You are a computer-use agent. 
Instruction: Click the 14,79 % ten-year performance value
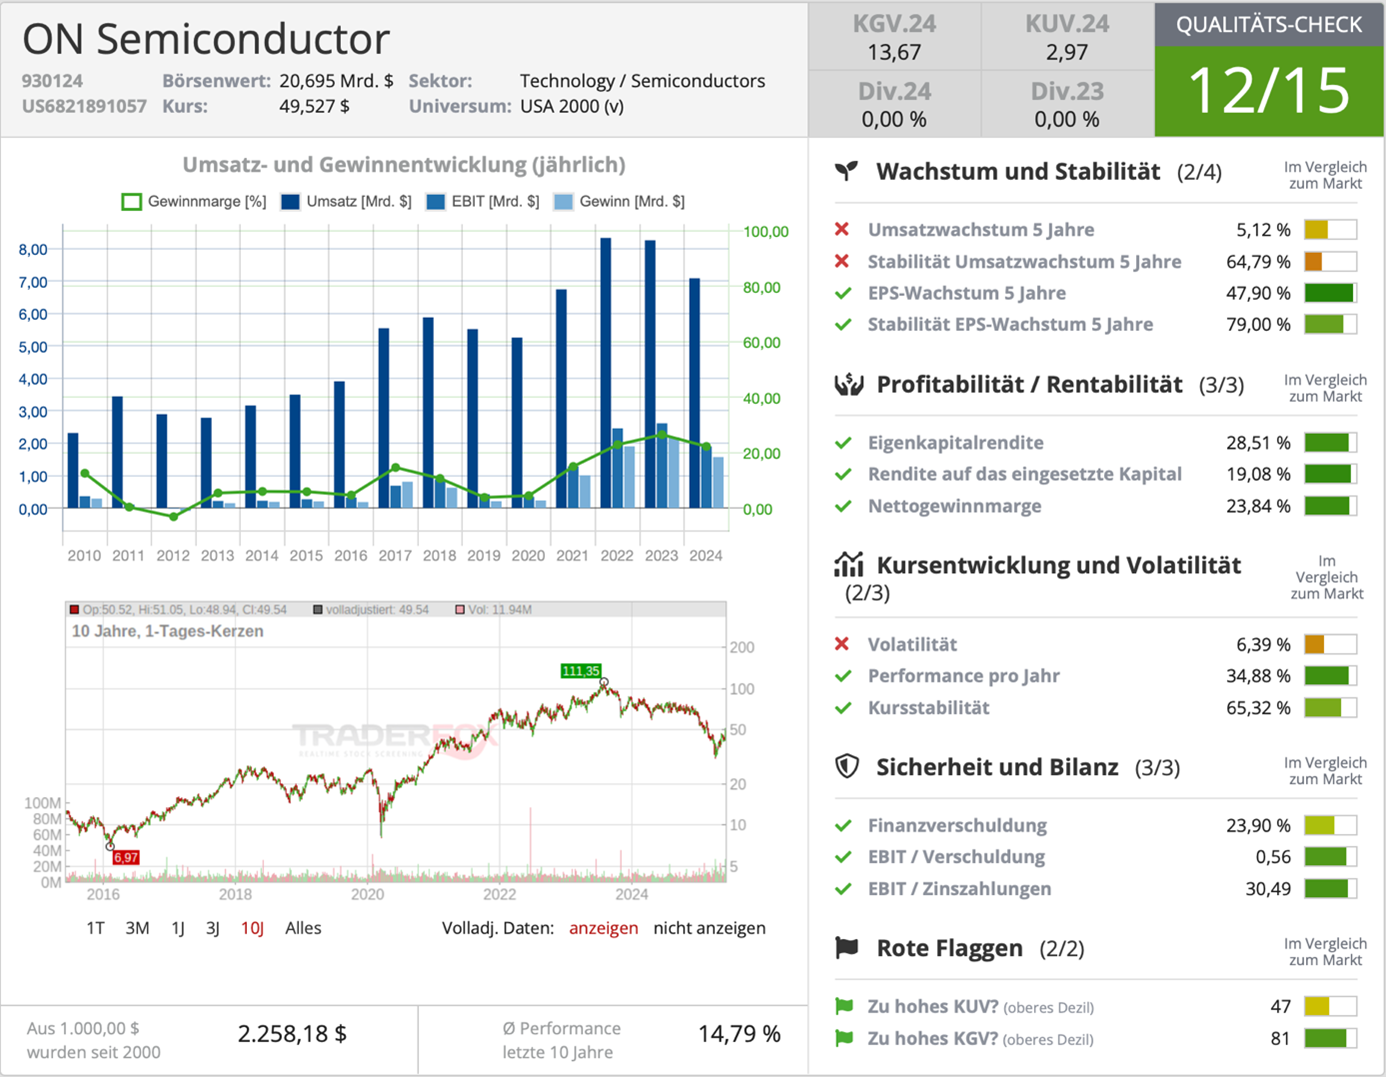pyautogui.click(x=739, y=1034)
